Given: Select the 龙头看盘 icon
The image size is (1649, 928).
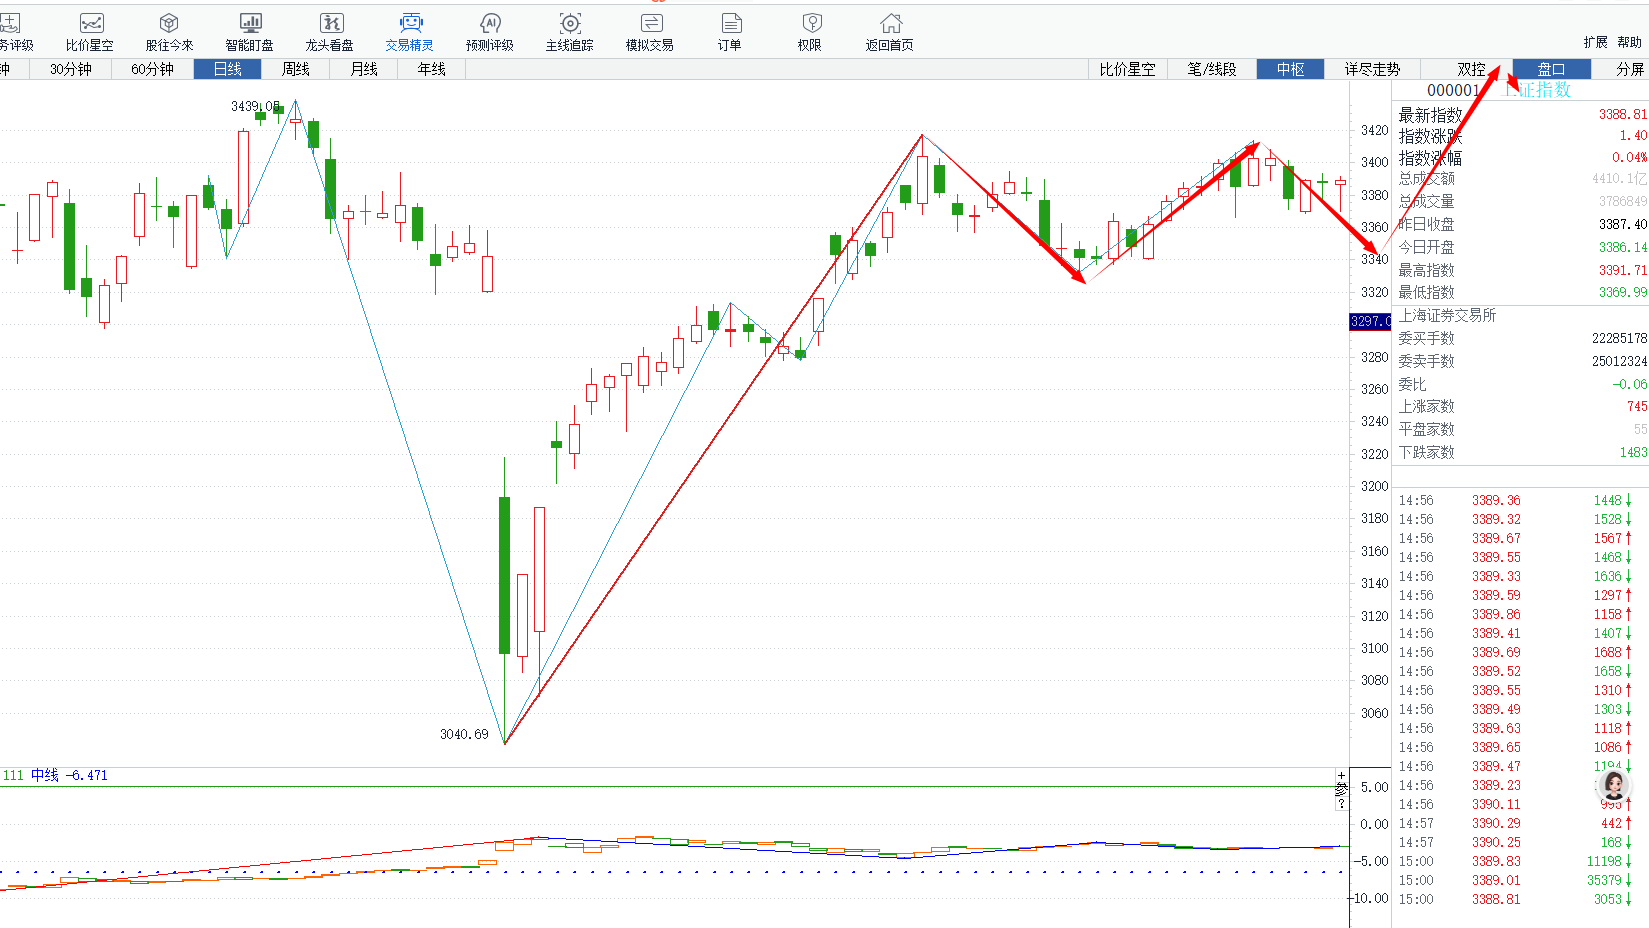Looking at the screenshot, I should click(x=330, y=24).
